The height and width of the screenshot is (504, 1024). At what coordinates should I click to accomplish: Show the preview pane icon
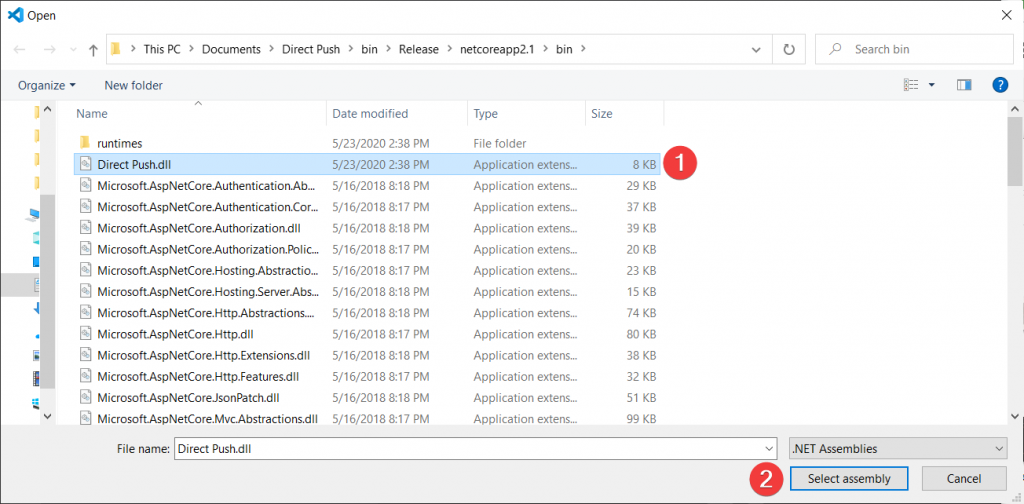(x=964, y=85)
